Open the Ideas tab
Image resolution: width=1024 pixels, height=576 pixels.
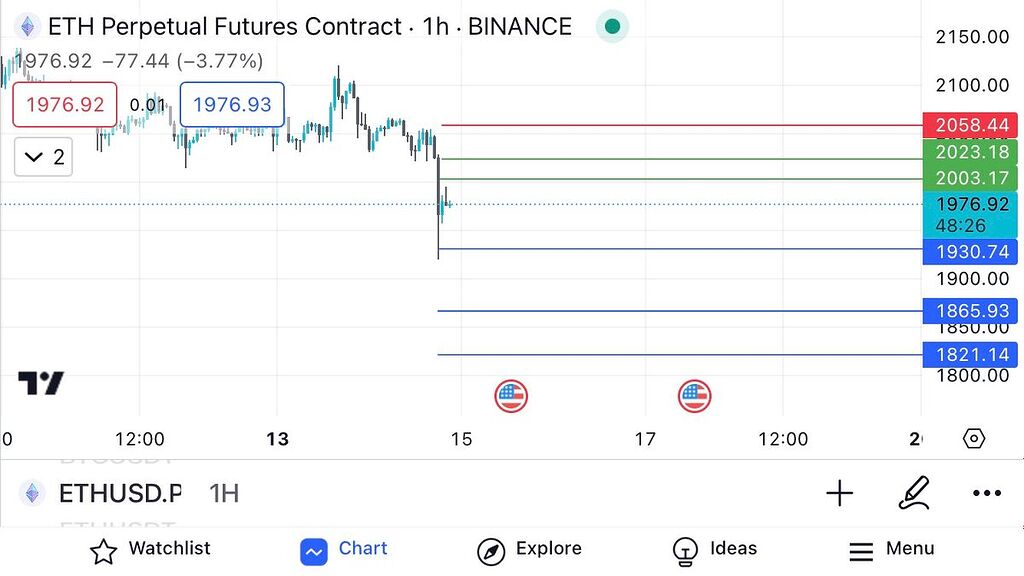[x=714, y=549]
